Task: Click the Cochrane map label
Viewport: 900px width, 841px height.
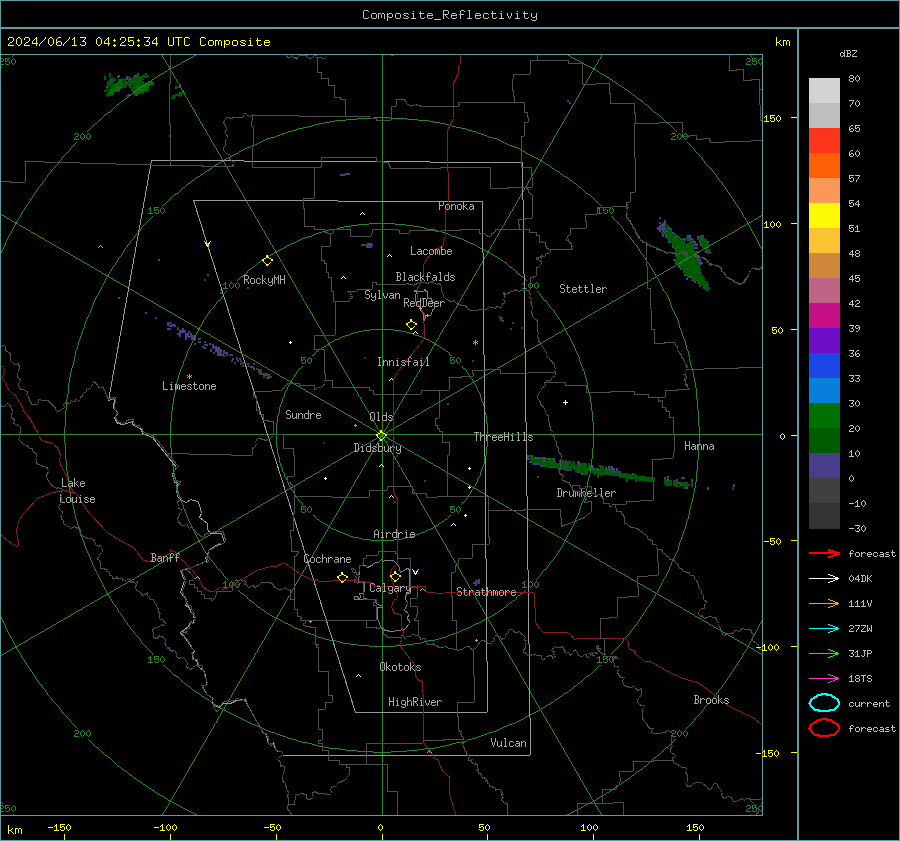Action: coord(327,559)
